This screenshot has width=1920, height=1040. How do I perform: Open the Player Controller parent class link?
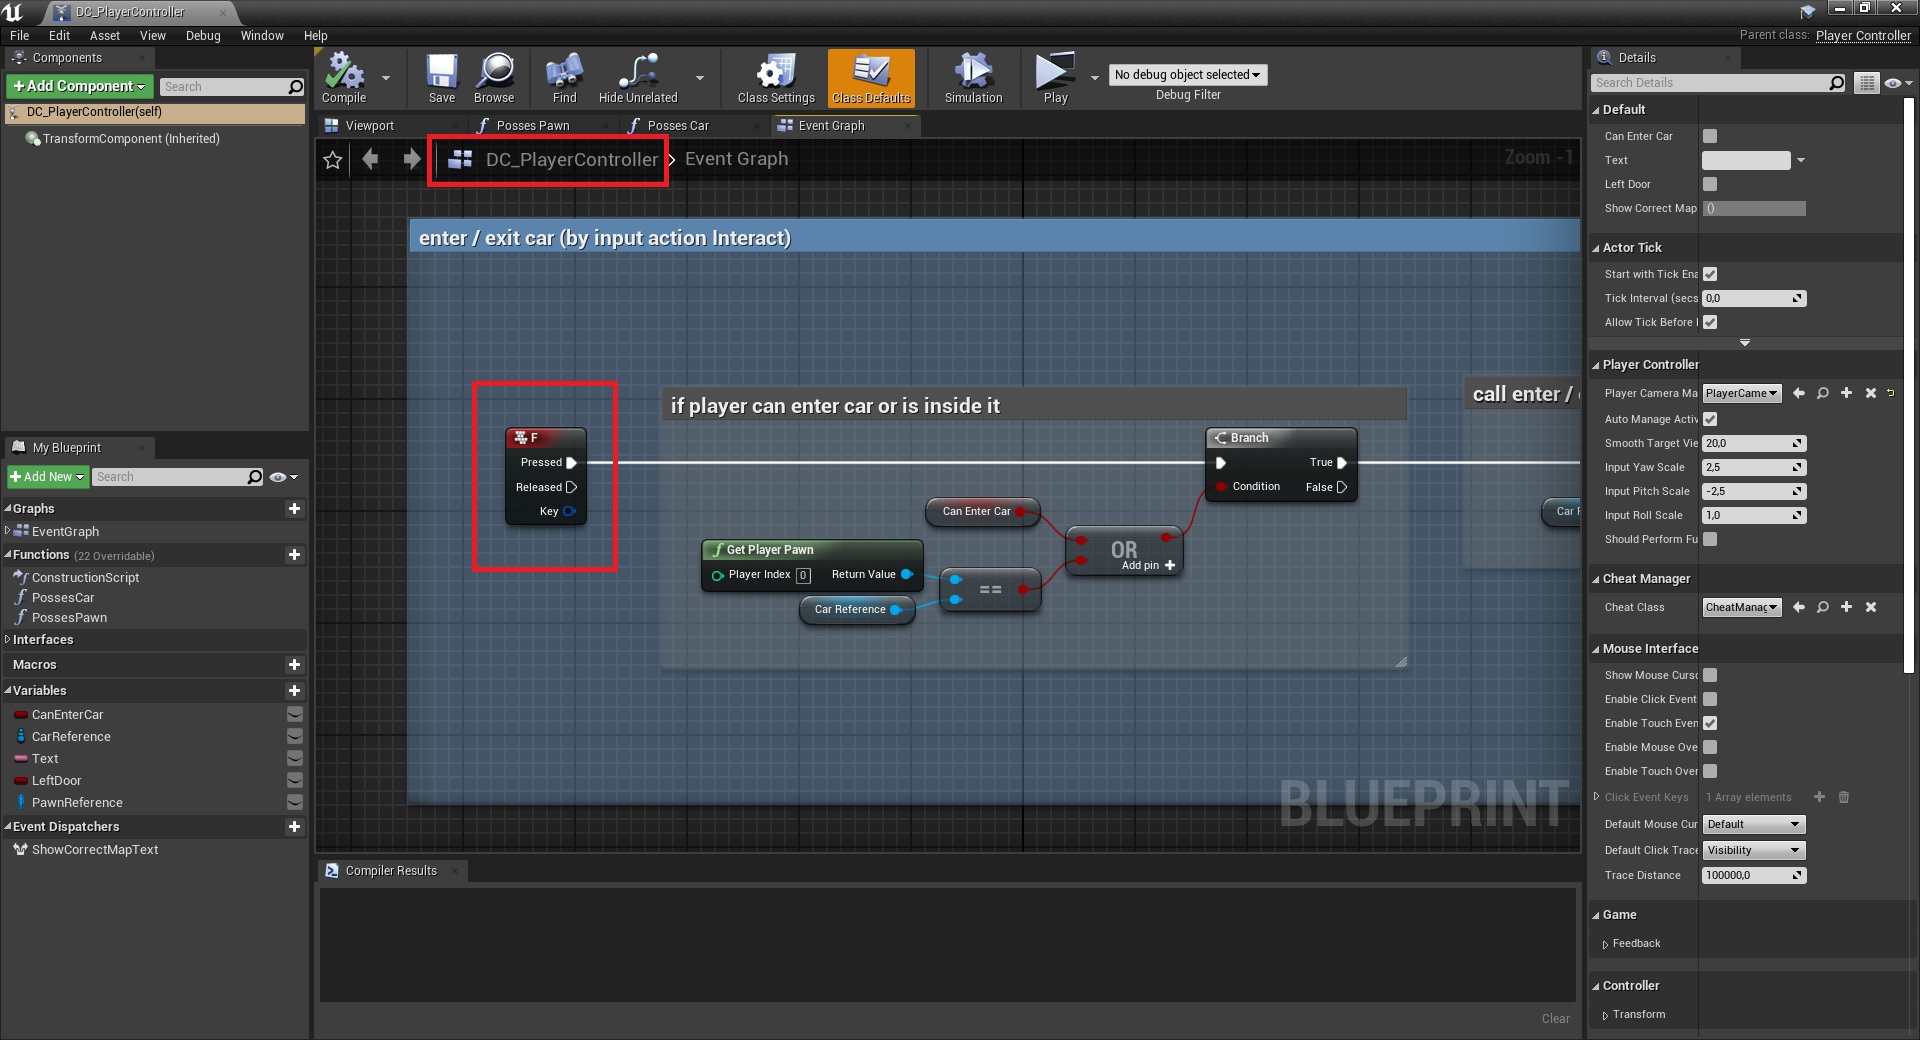pyautogui.click(x=1863, y=35)
